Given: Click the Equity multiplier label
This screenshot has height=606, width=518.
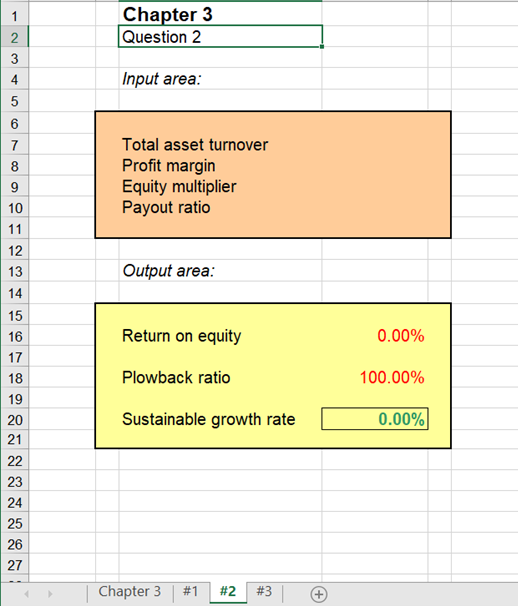Looking at the screenshot, I should pos(179,187).
